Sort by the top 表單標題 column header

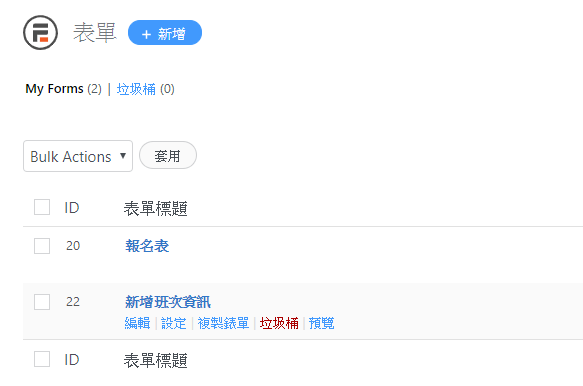coord(155,208)
